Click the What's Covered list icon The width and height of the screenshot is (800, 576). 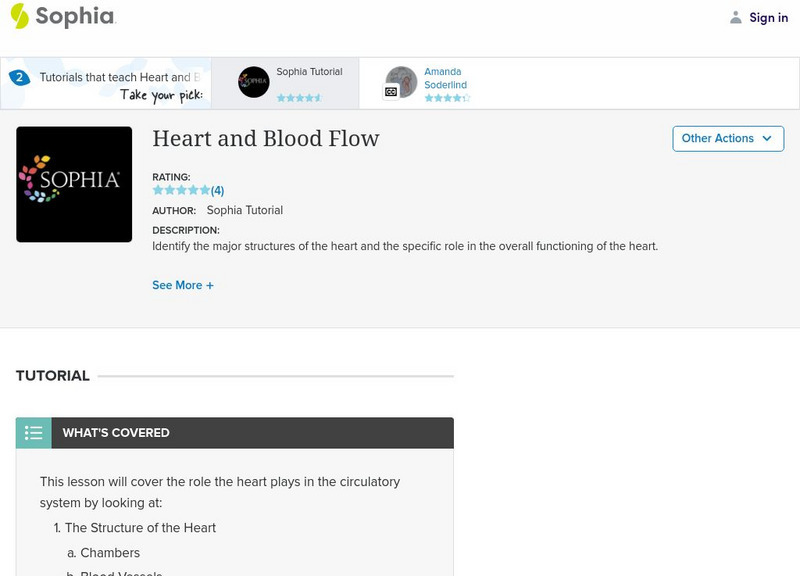34,433
